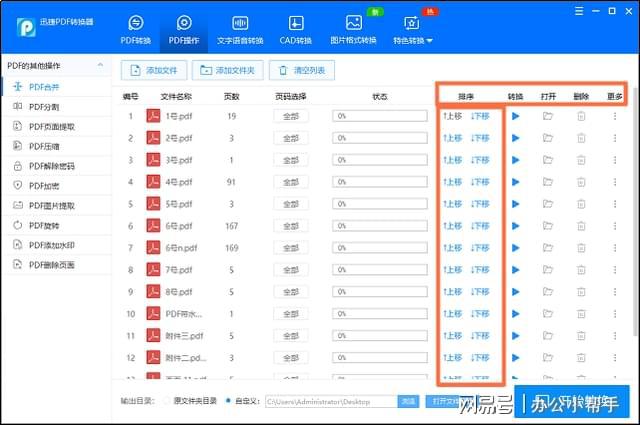The height and width of the screenshot is (425, 640).
Task: Collapse the PDF的其他操作 sidebar section
Action: (x=100, y=65)
